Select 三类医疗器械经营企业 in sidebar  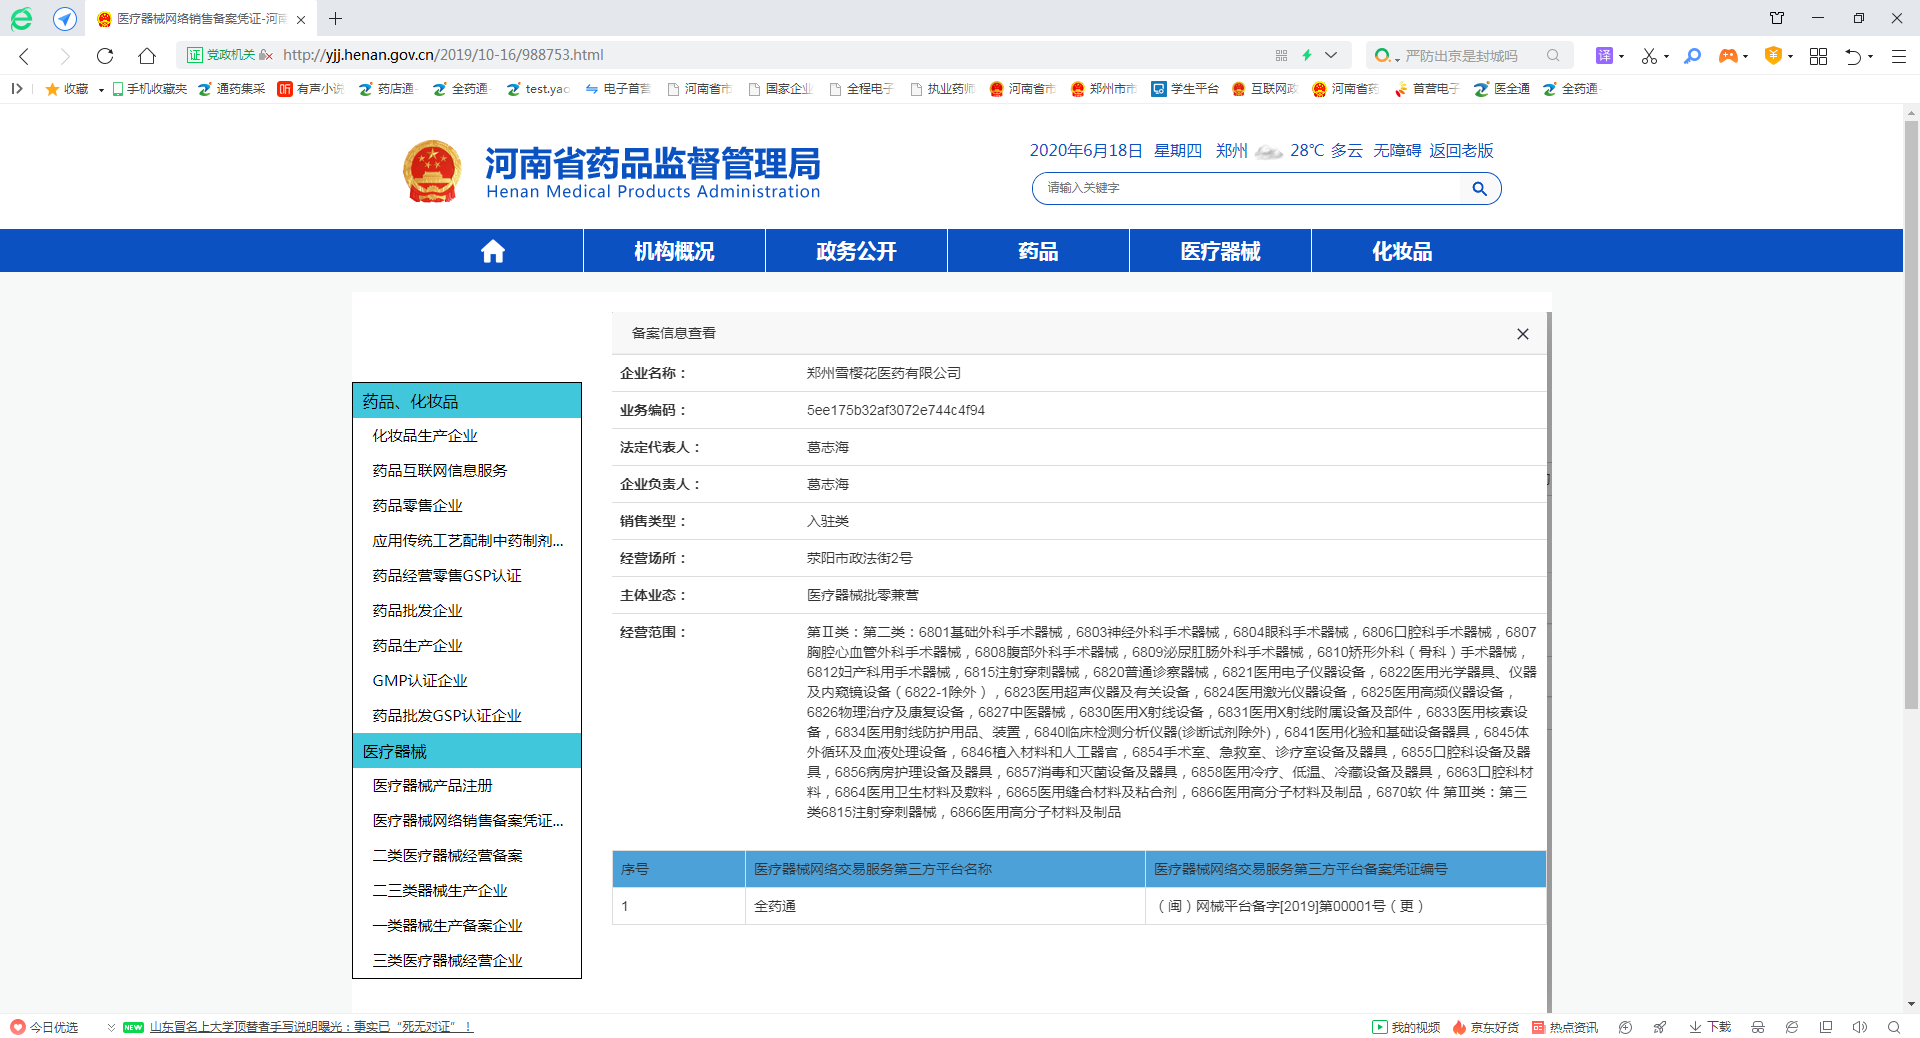coord(447,961)
